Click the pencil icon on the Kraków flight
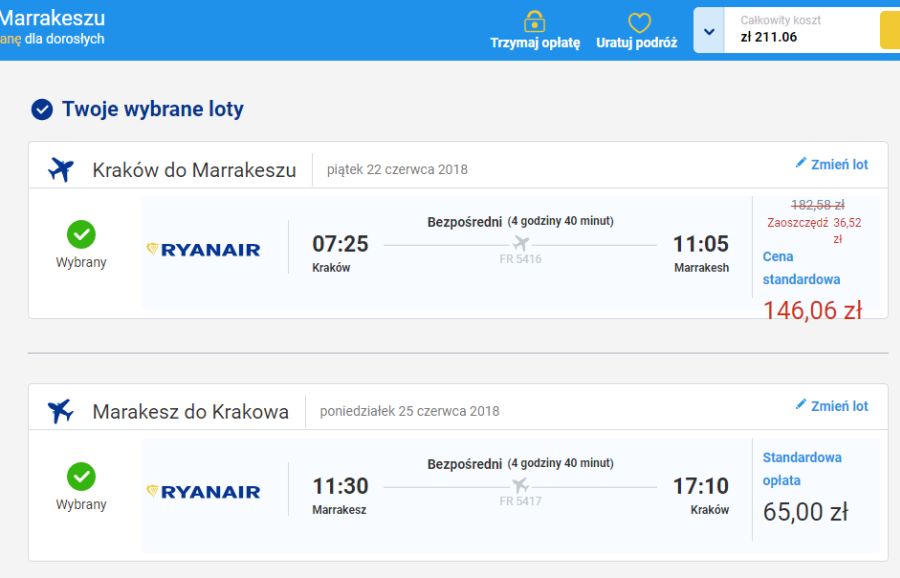This screenshot has height=578, width=900. [801, 163]
